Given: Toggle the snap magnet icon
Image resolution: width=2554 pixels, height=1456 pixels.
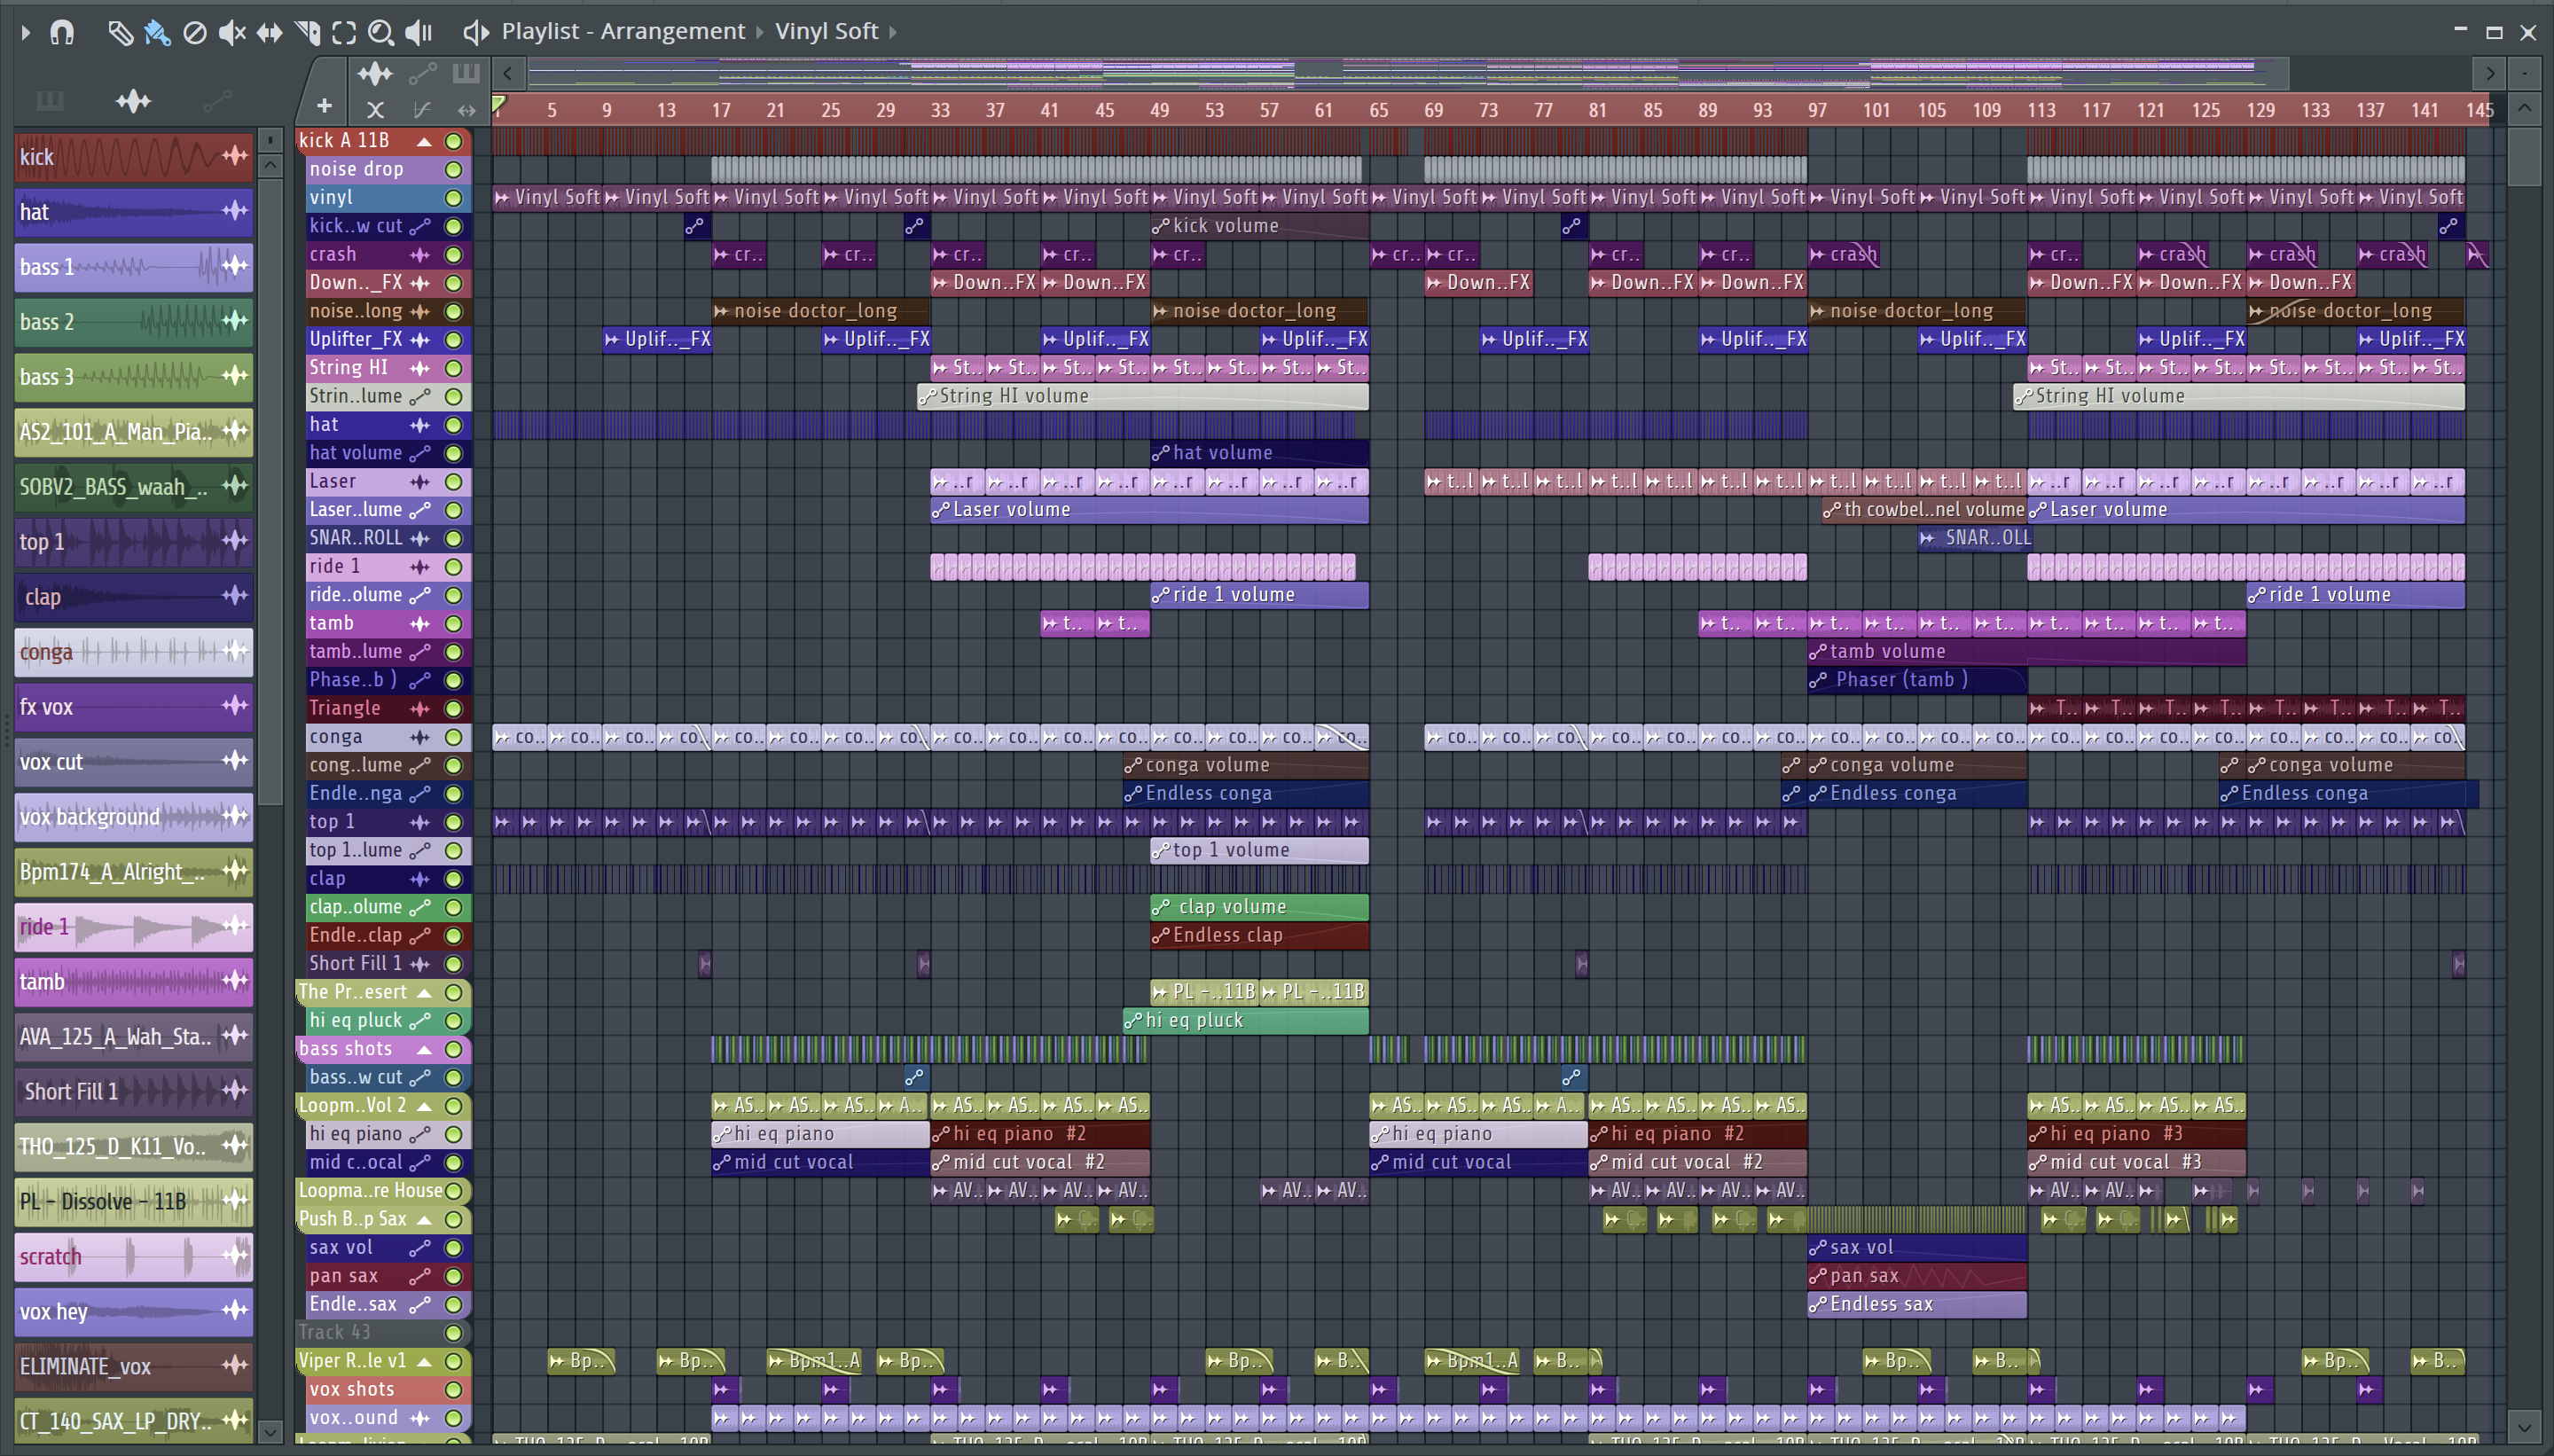Looking at the screenshot, I should [x=62, y=33].
